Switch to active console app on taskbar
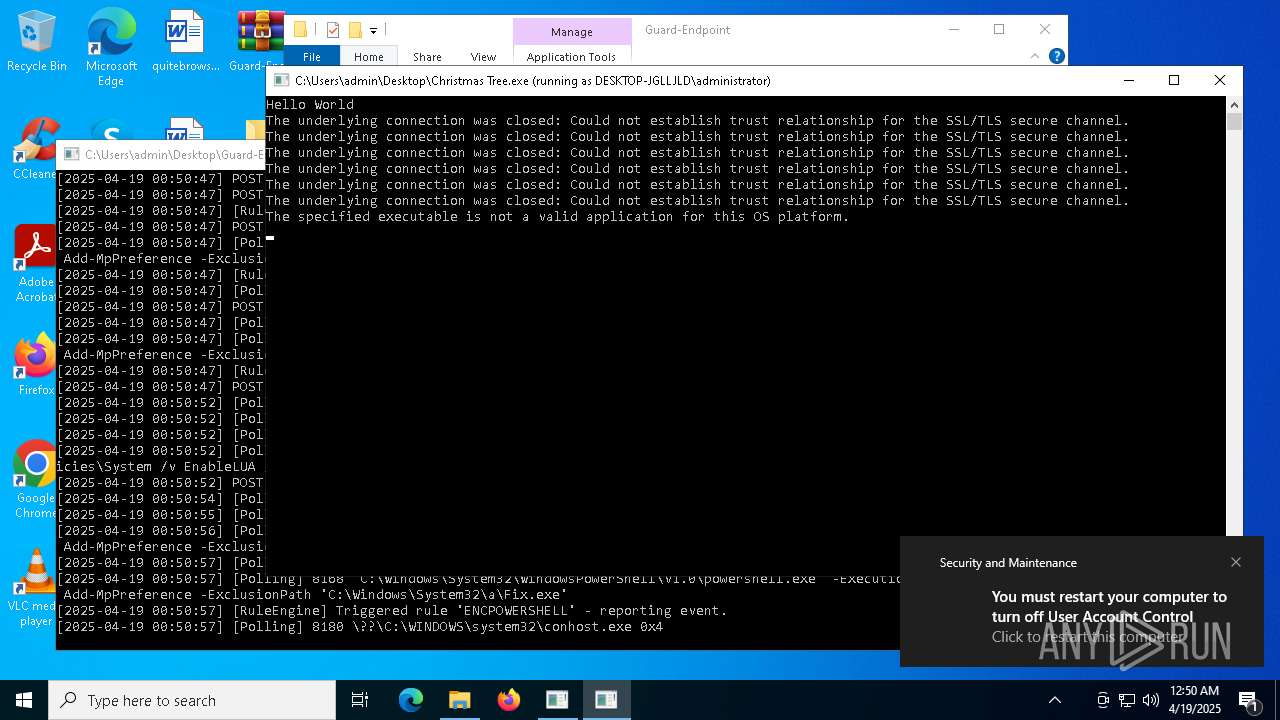Image resolution: width=1280 pixels, height=720 pixels. pyautogui.click(x=606, y=700)
